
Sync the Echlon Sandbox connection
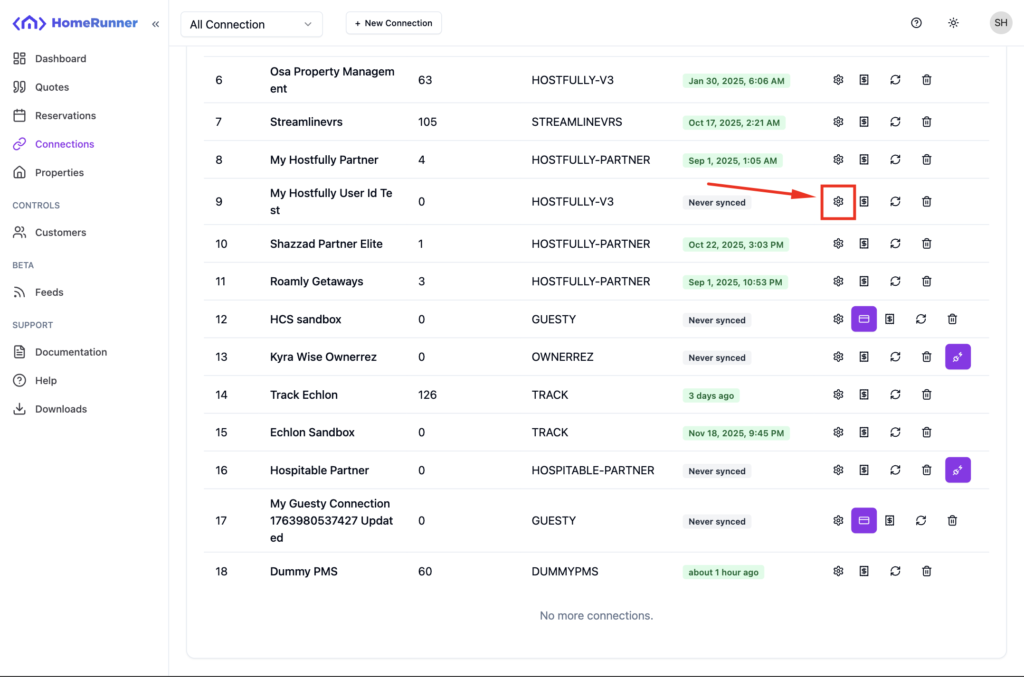point(895,433)
